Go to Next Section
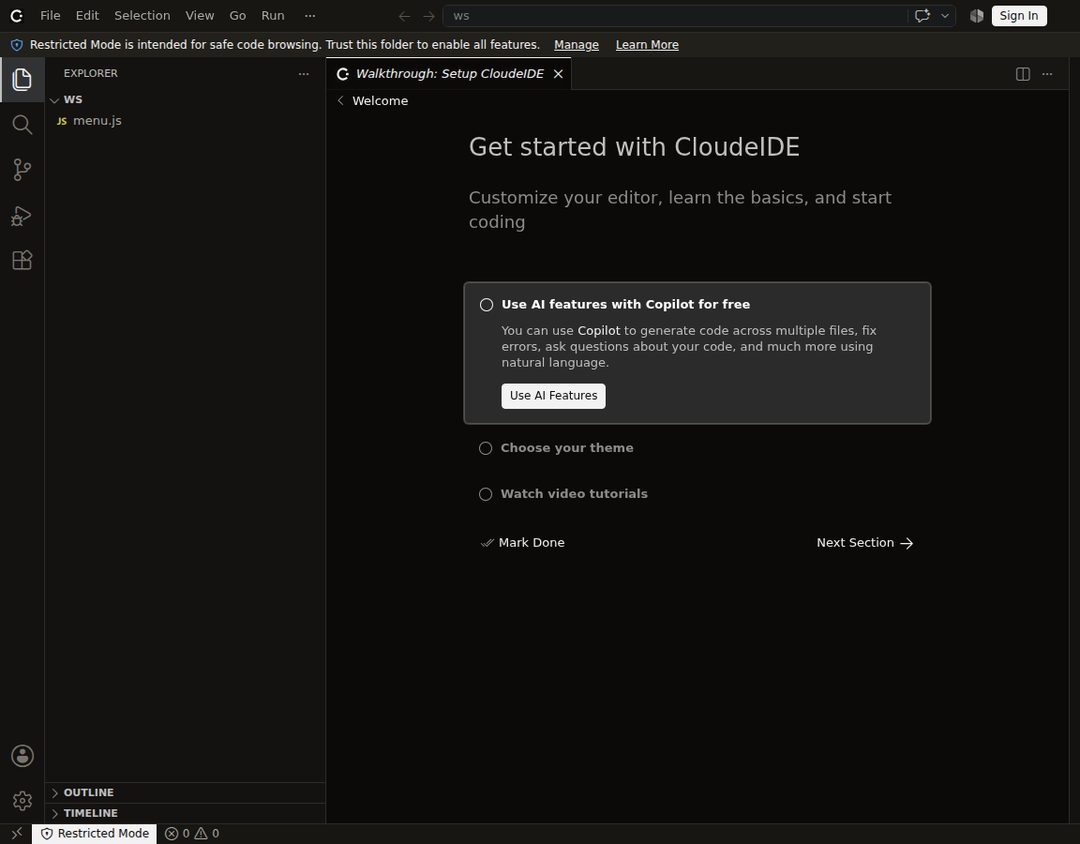Viewport: 1080px width, 844px height. 865,543
